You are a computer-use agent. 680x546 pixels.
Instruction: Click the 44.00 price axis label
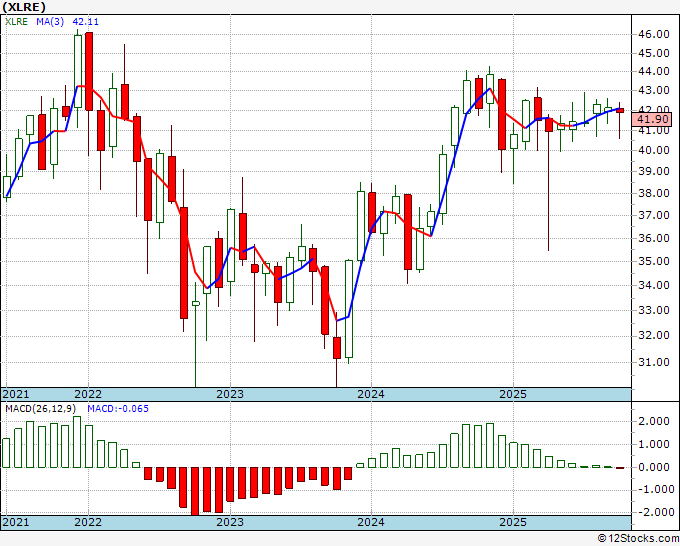pyautogui.click(x=653, y=71)
